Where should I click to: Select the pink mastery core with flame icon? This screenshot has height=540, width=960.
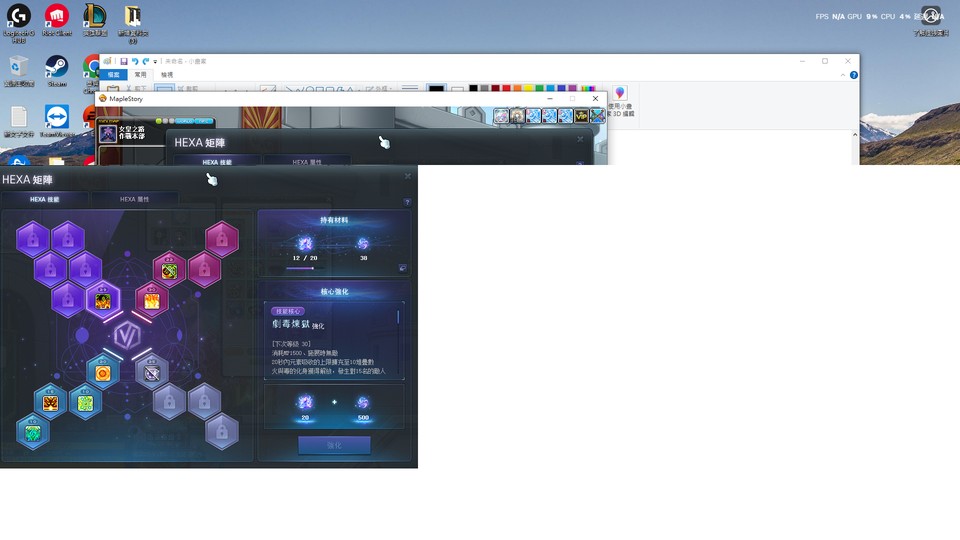[x=152, y=300]
